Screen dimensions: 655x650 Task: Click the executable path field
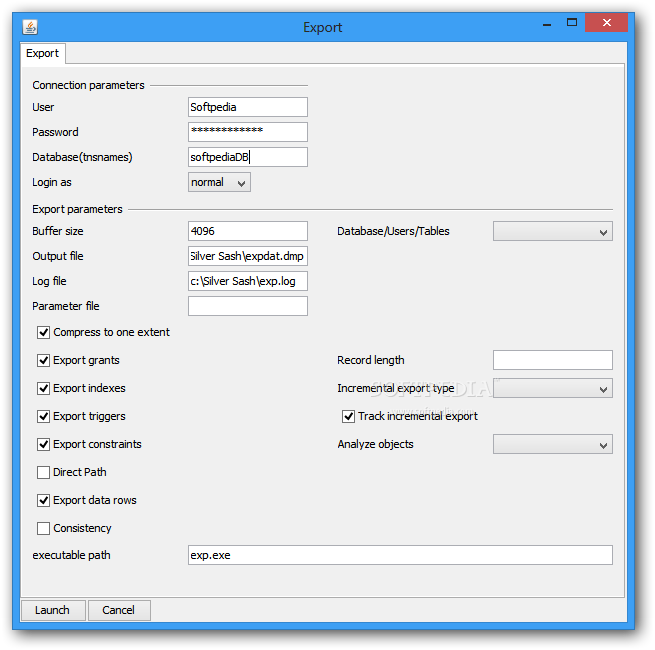[400, 555]
